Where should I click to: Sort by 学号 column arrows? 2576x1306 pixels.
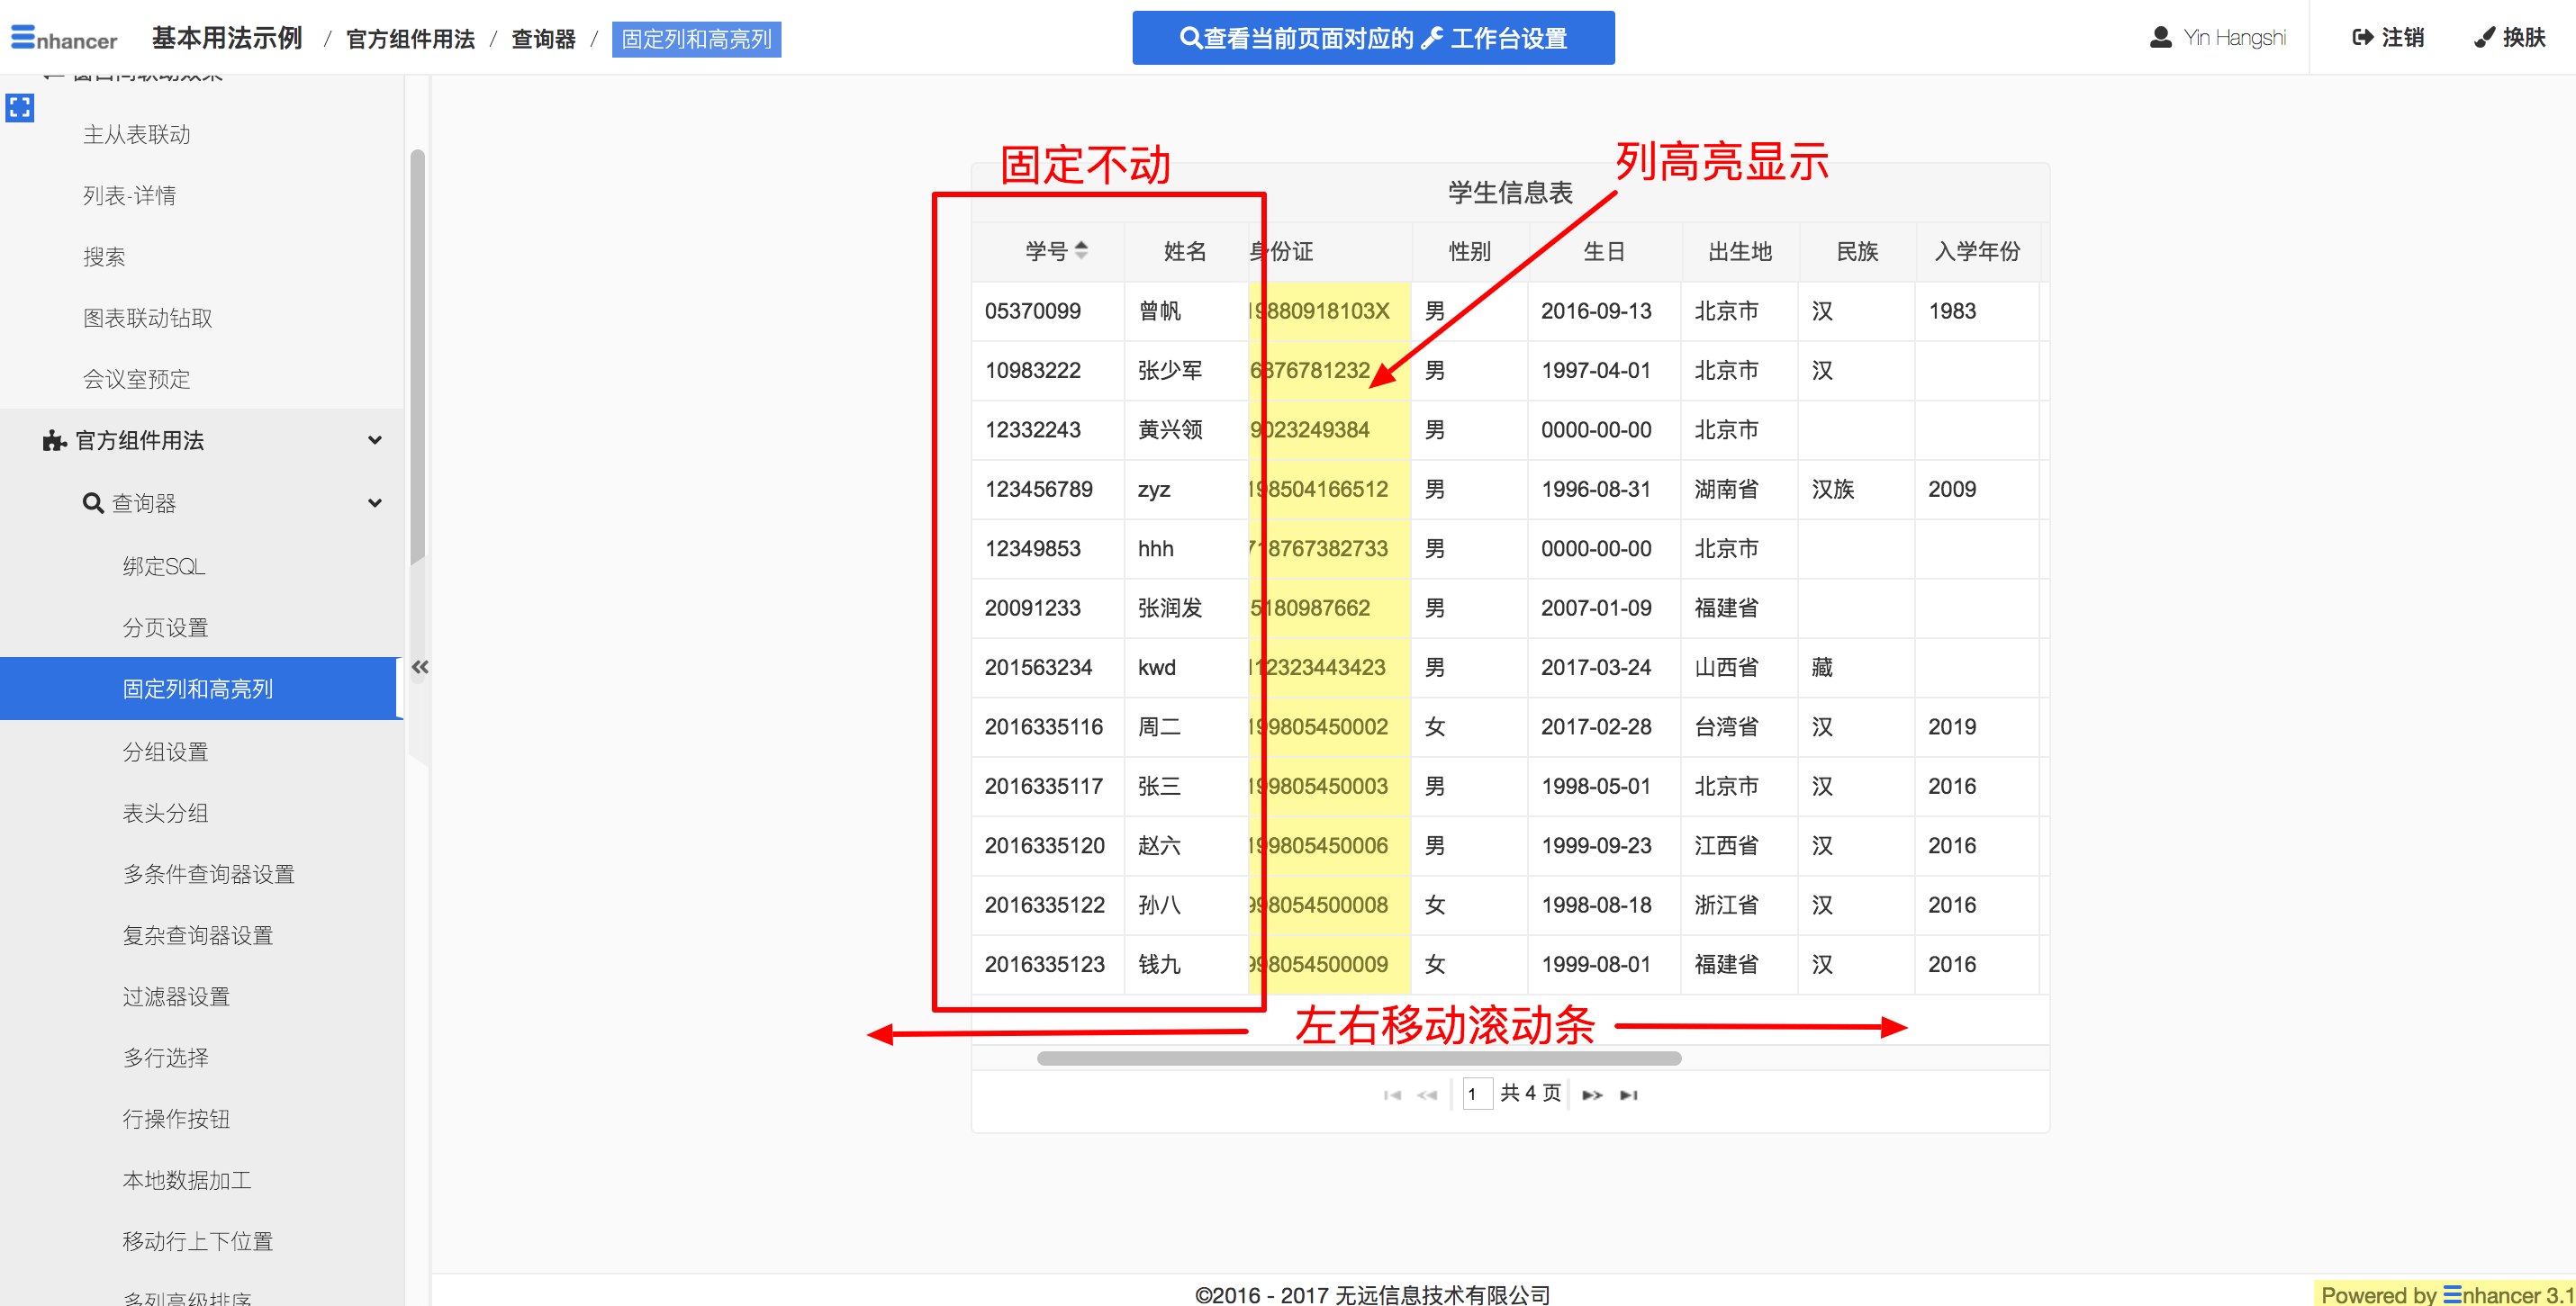point(1081,250)
